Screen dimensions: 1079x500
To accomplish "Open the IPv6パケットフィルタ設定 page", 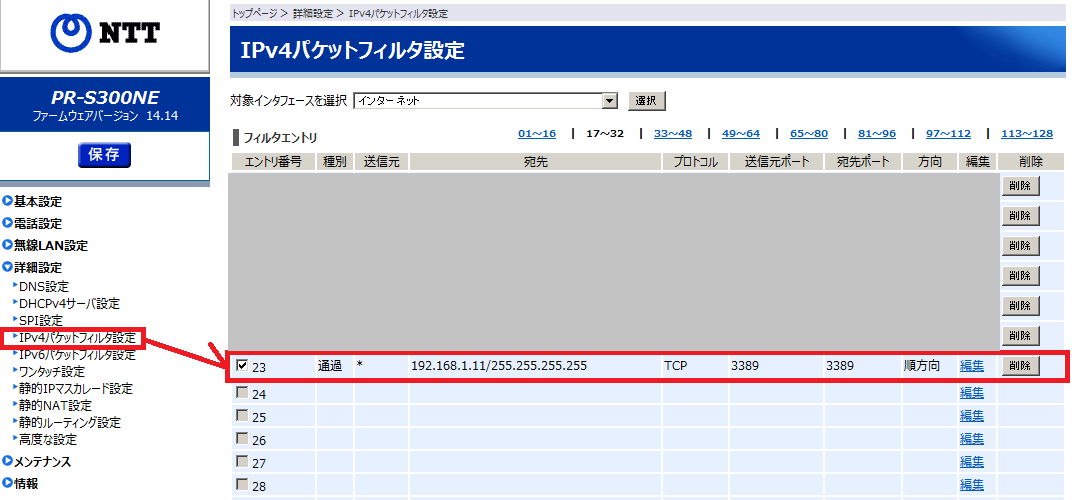I will click(76, 355).
